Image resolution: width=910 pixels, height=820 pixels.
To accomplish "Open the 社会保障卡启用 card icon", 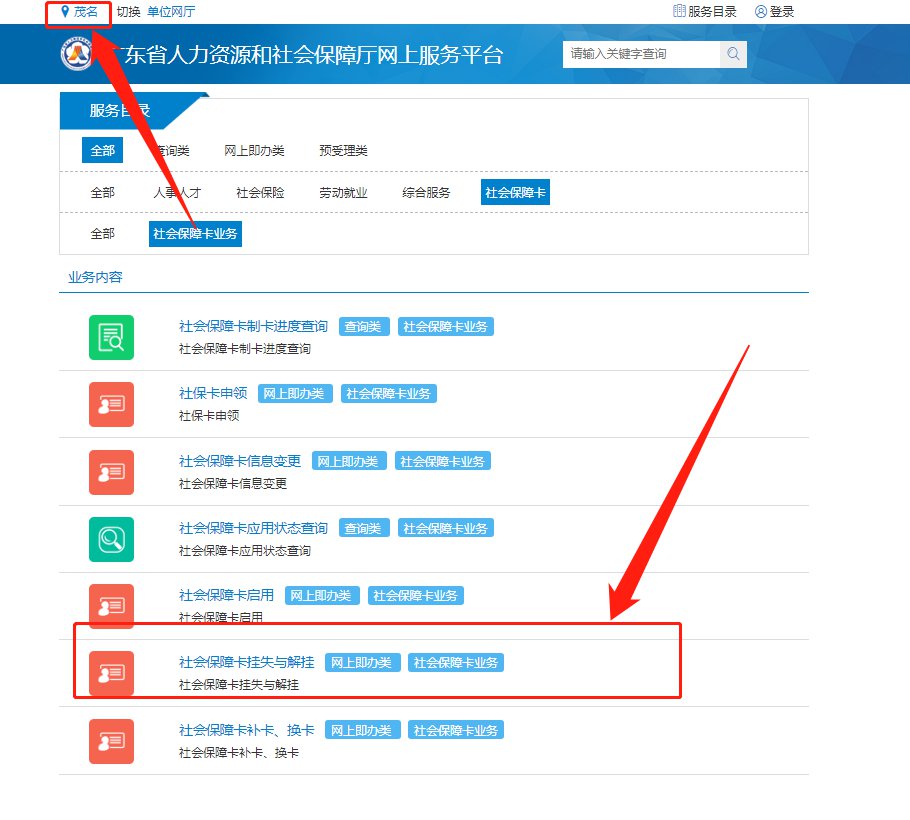I will point(111,606).
